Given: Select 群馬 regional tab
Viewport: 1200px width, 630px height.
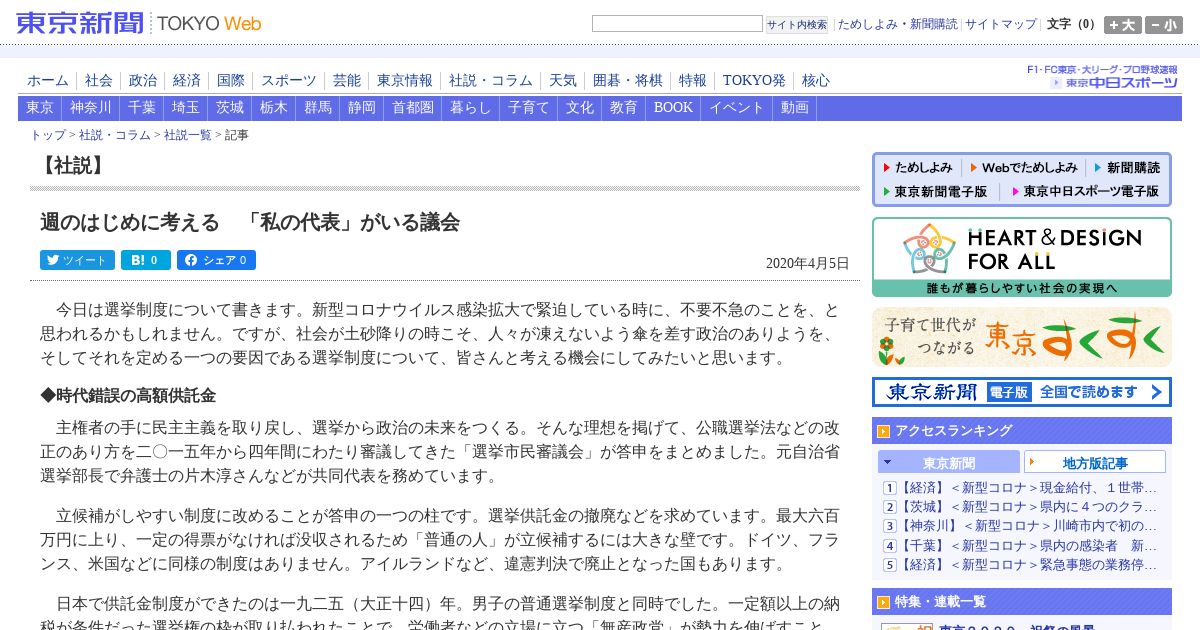Looking at the screenshot, I should pyautogui.click(x=318, y=108).
